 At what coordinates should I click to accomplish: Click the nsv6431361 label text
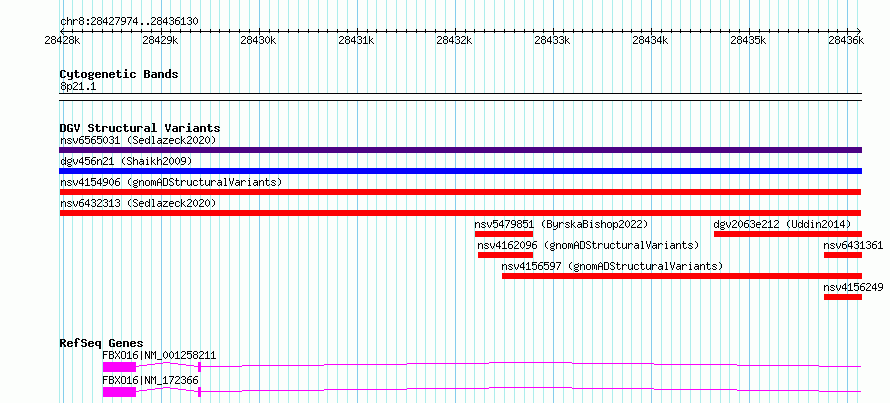click(x=853, y=245)
